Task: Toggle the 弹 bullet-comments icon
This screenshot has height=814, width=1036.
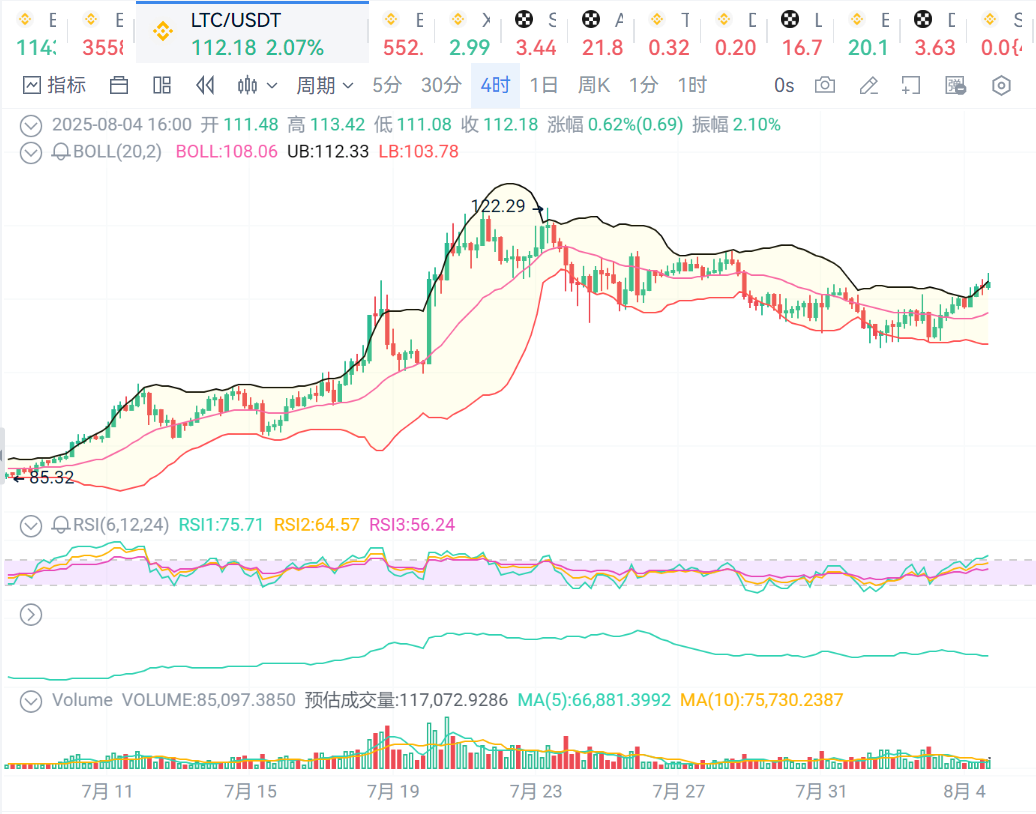Action: [x=955, y=85]
